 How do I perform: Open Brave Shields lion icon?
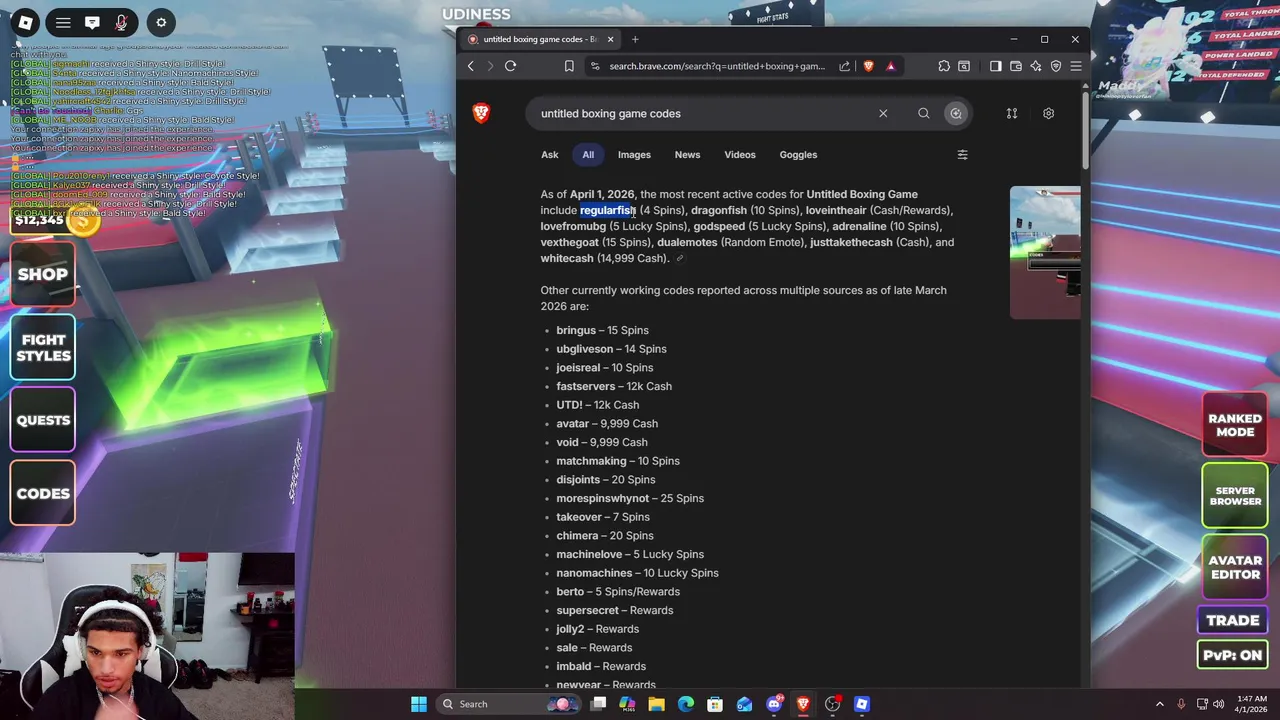click(x=868, y=66)
